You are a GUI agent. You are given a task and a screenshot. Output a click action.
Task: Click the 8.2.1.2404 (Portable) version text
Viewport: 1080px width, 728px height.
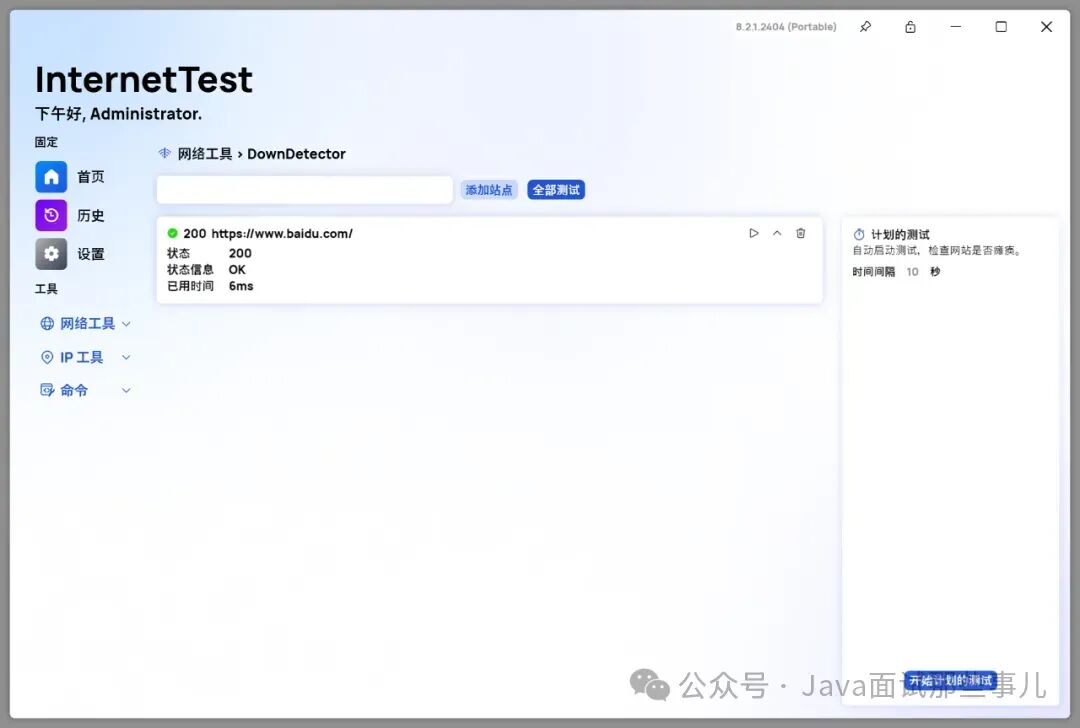point(786,27)
